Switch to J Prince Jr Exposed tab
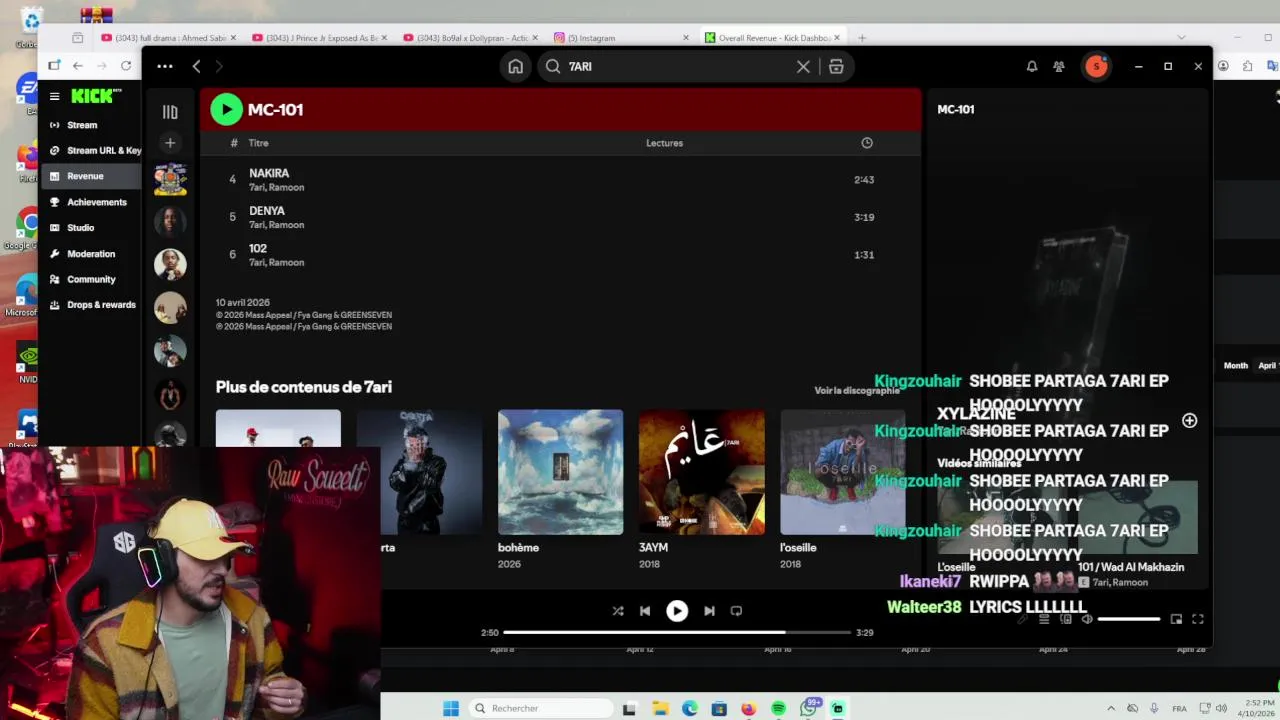 point(317,38)
